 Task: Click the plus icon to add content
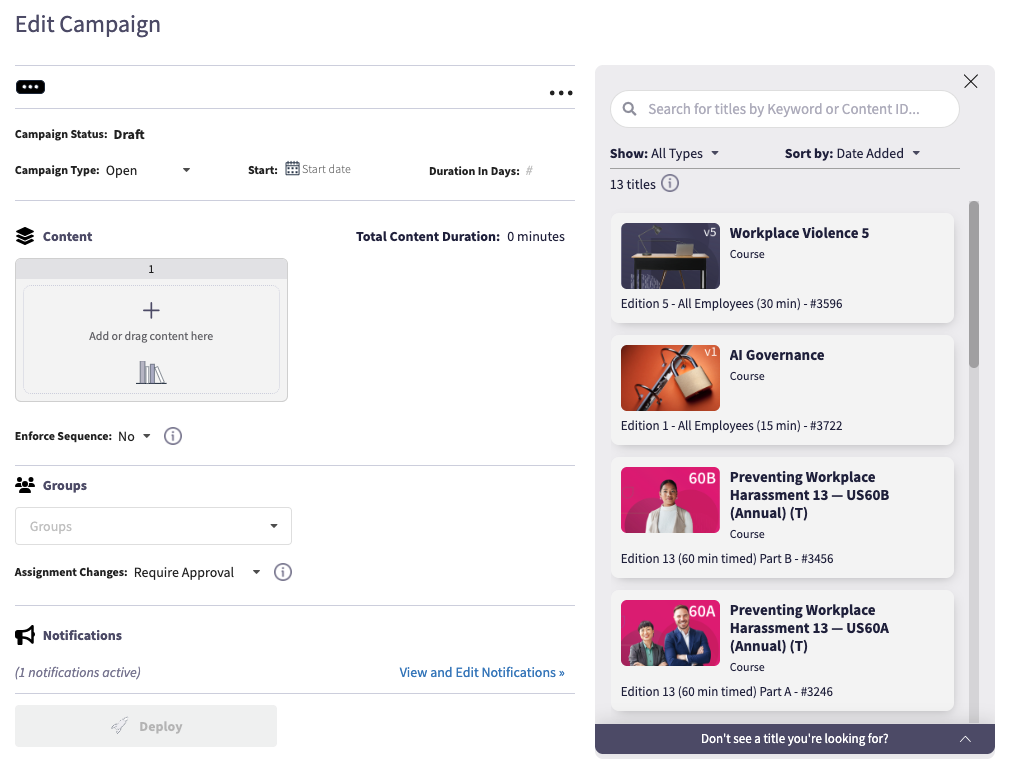(151, 311)
